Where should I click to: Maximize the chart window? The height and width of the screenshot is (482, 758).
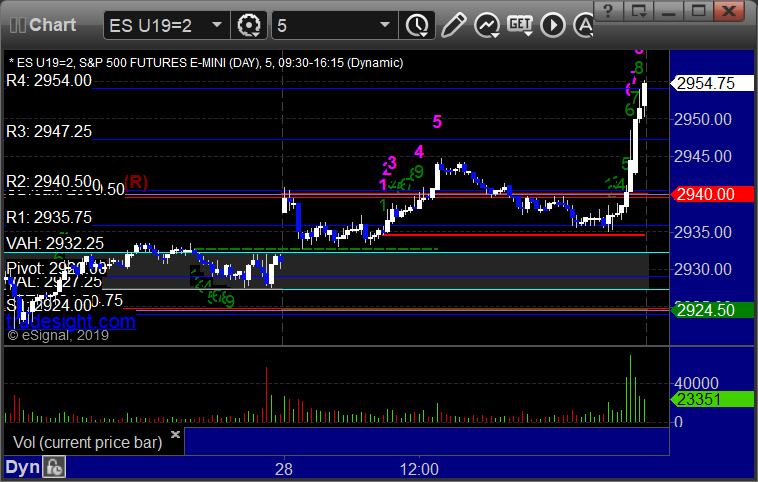pos(699,11)
